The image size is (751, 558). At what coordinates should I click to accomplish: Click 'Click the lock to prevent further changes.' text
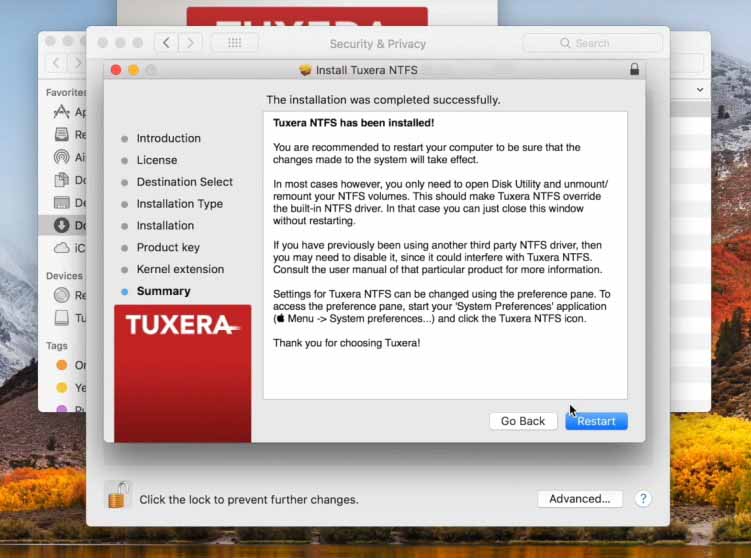pyautogui.click(x=249, y=500)
